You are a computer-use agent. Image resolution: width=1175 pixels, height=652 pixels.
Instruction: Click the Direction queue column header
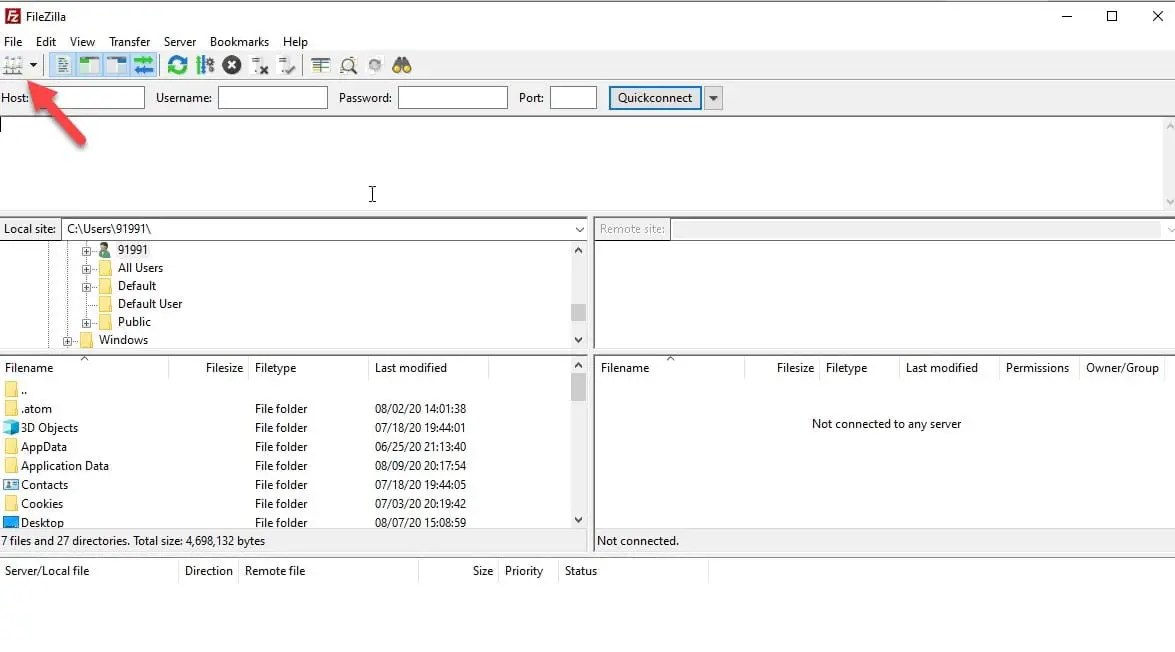pyautogui.click(x=208, y=571)
